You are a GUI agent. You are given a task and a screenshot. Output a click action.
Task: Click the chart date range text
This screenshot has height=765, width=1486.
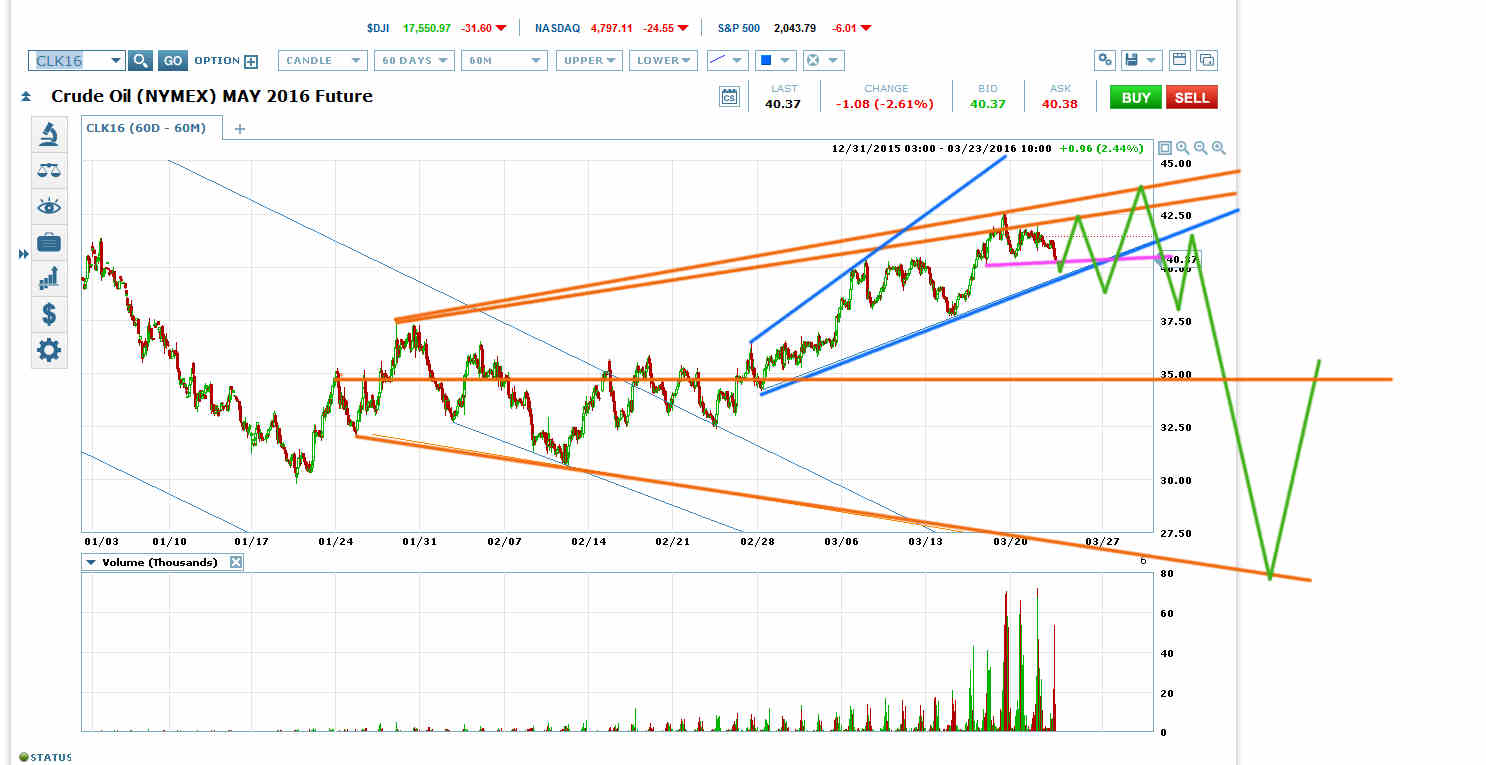[941, 148]
